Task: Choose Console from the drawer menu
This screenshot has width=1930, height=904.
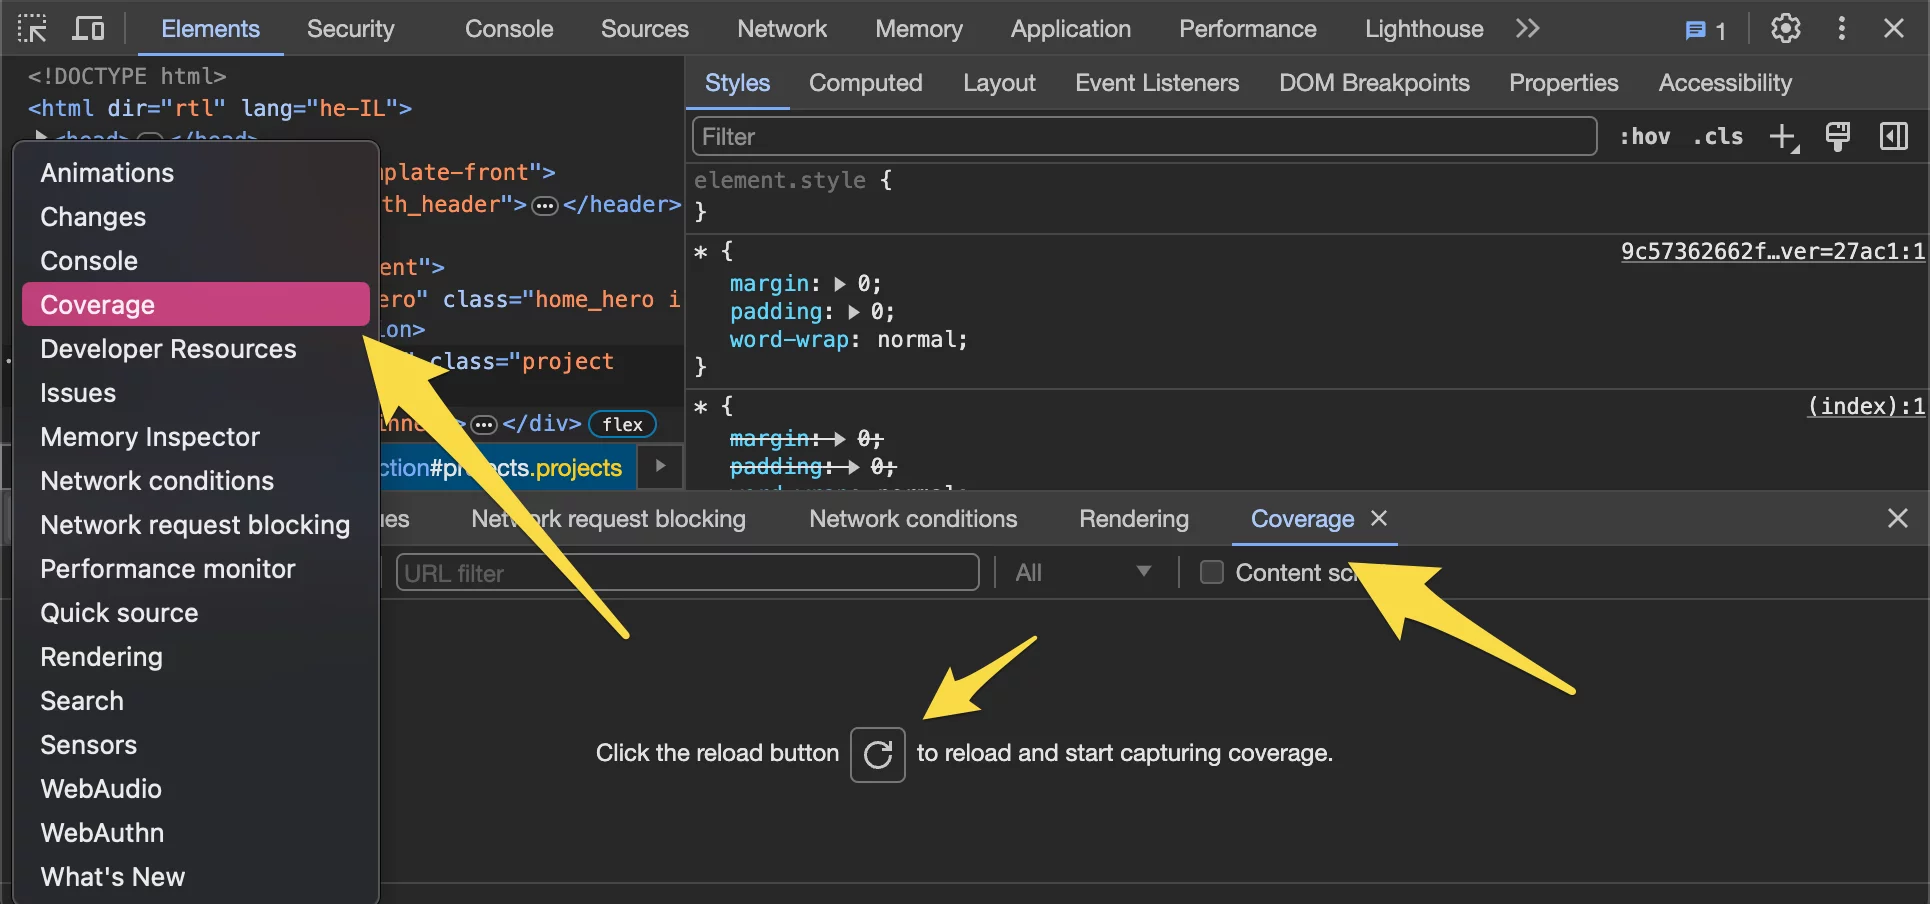Action: (196, 261)
